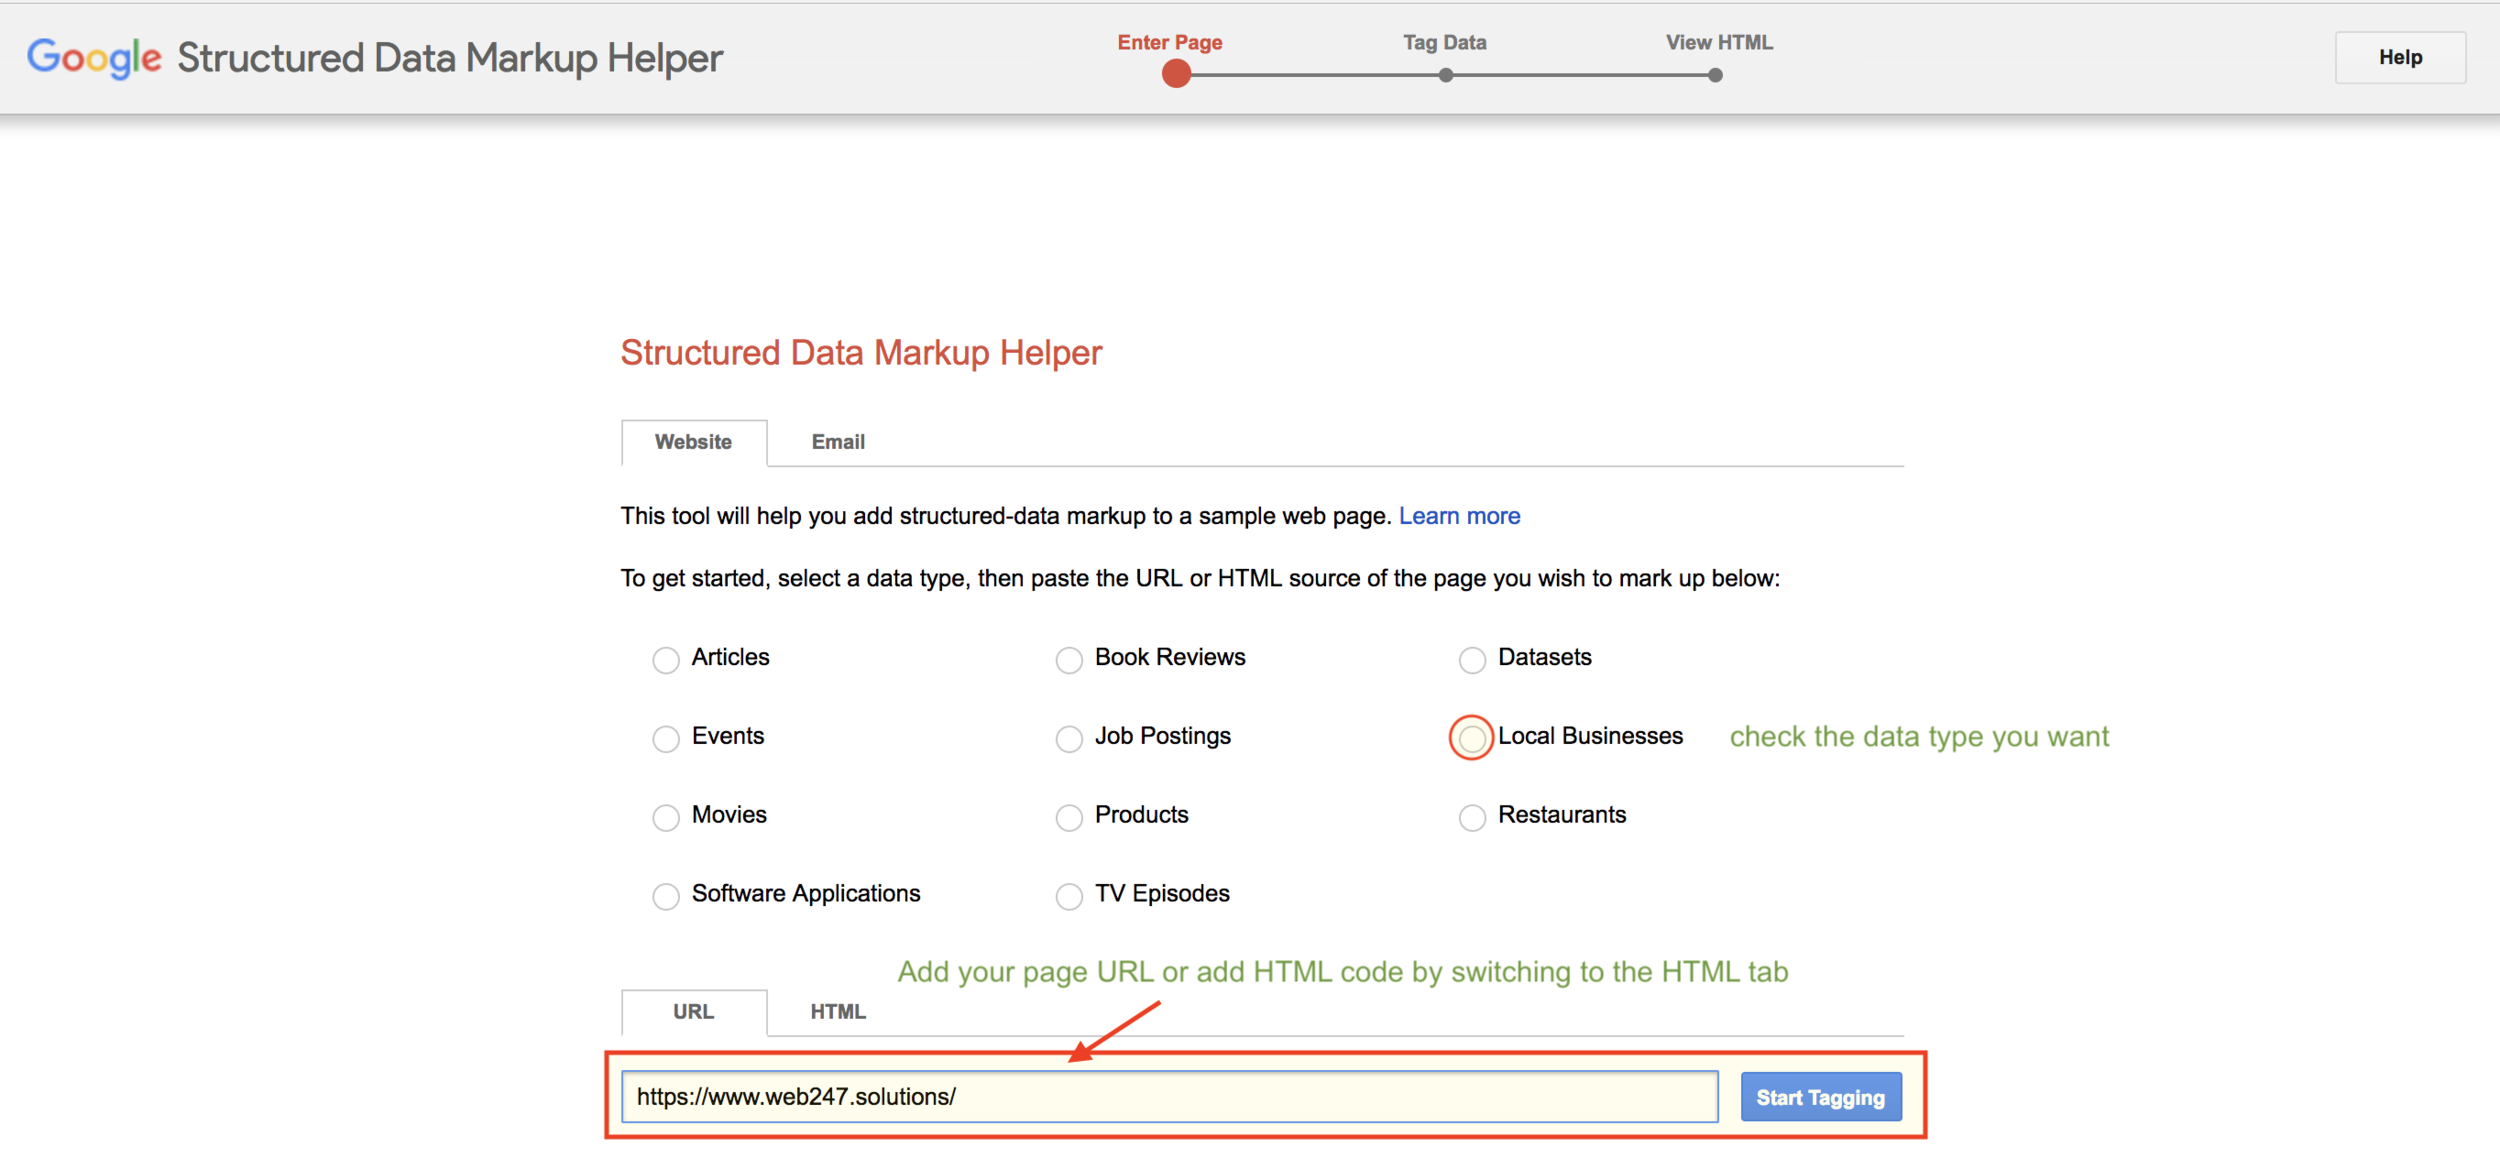
Task: Choose the Movies data type
Action: 666,818
